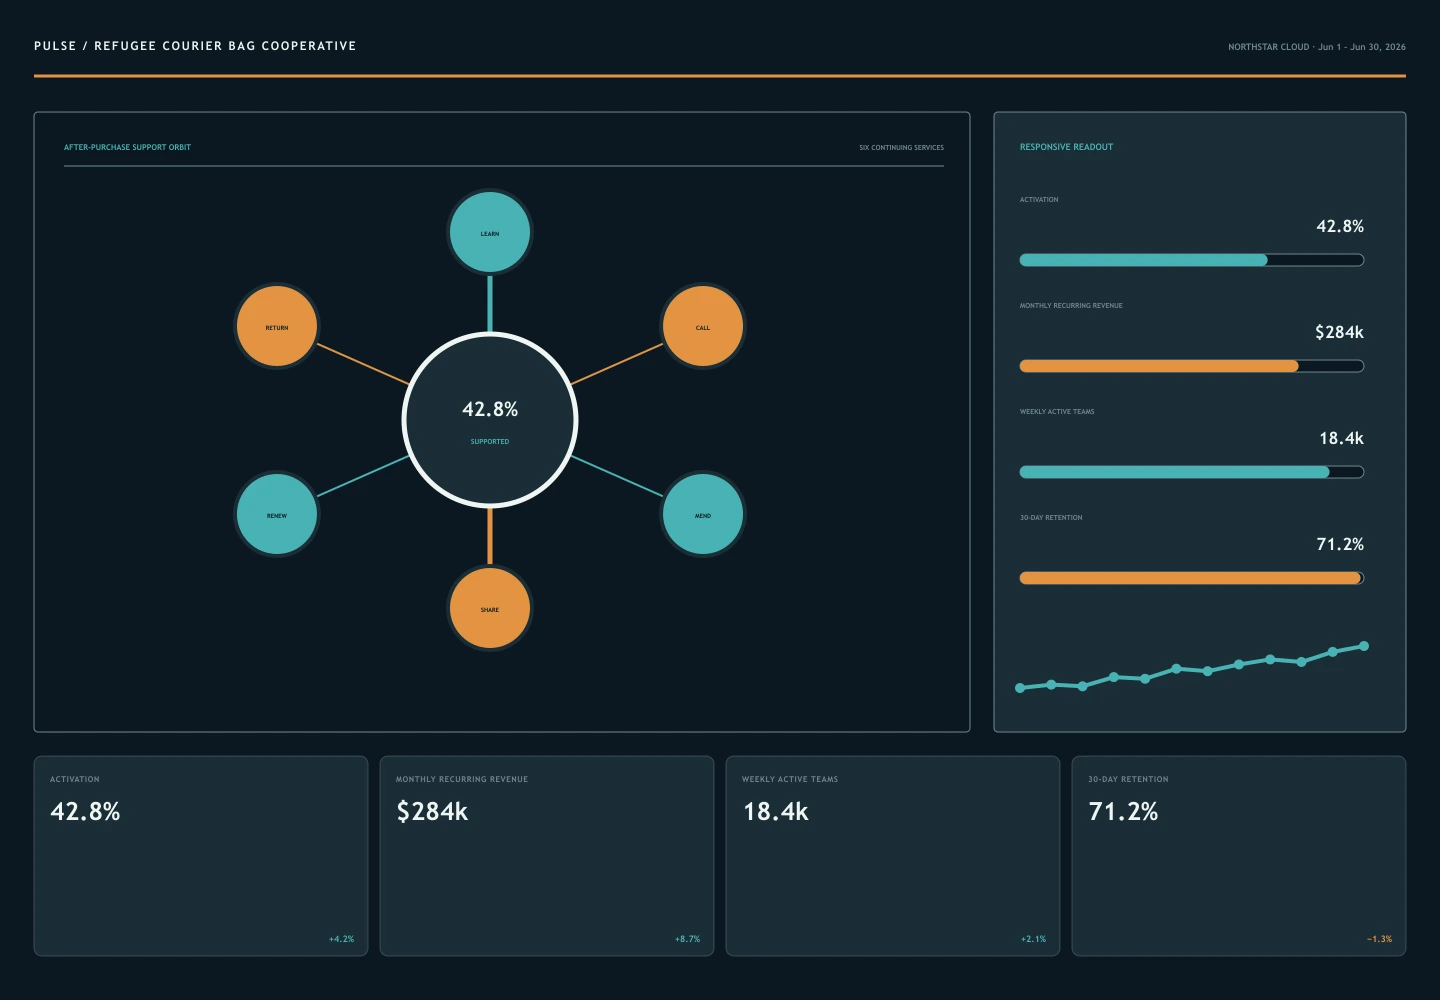The image size is (1440, 1000).
Task: Click the 30-Day Retention progress bar
Action: click(x=1192, y=578)
